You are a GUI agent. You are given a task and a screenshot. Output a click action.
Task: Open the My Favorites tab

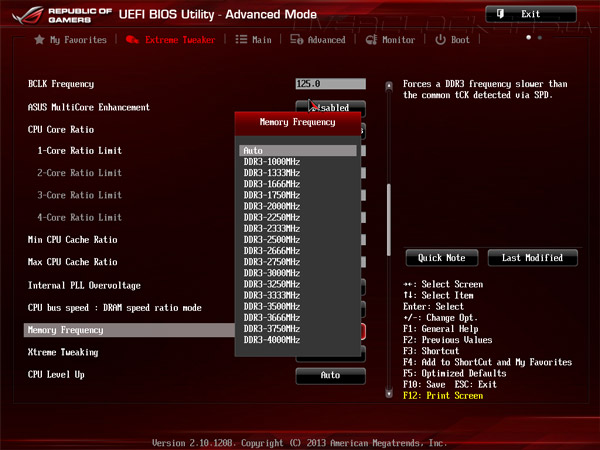pyautogui.click(x=71, y=40)
